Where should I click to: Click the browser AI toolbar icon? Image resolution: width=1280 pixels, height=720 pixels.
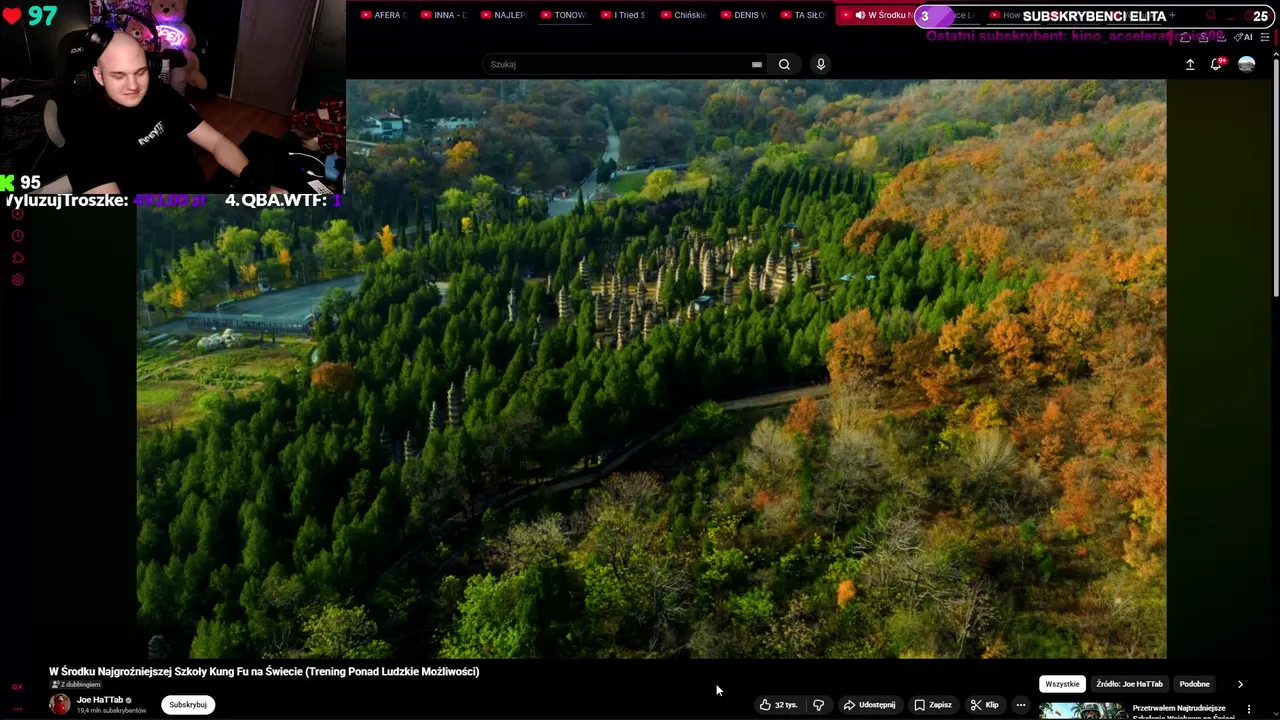pos(1244,37)
